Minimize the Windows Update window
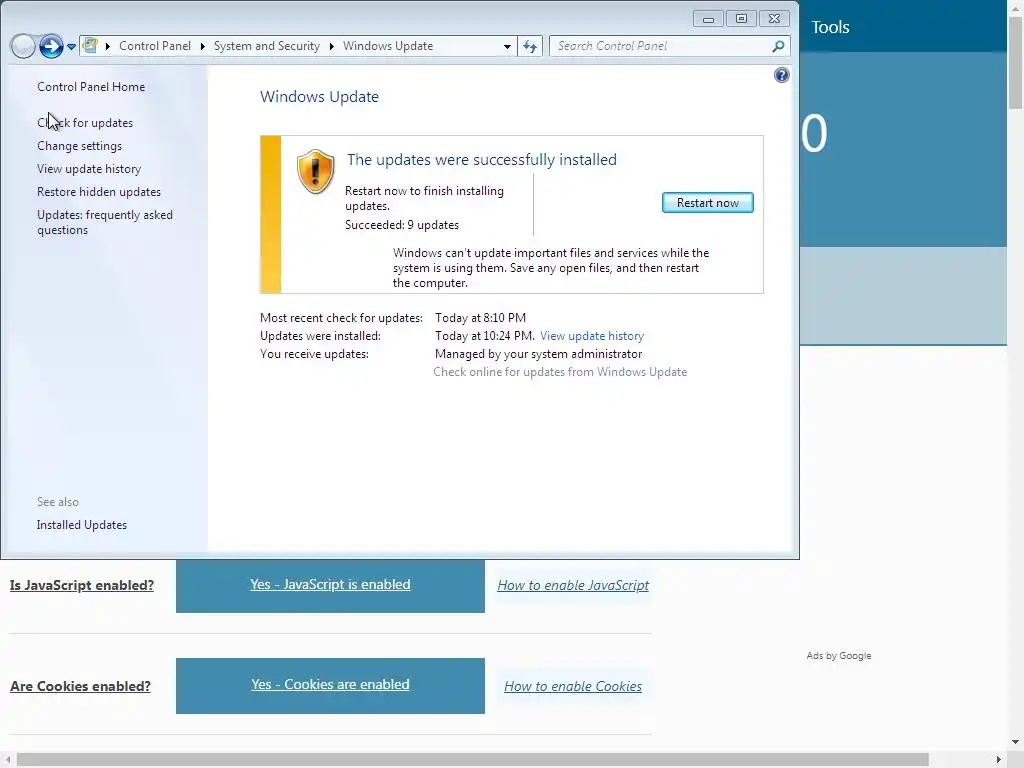Image resolution: width=1024 pixels, height=768 pixels. 708,19
